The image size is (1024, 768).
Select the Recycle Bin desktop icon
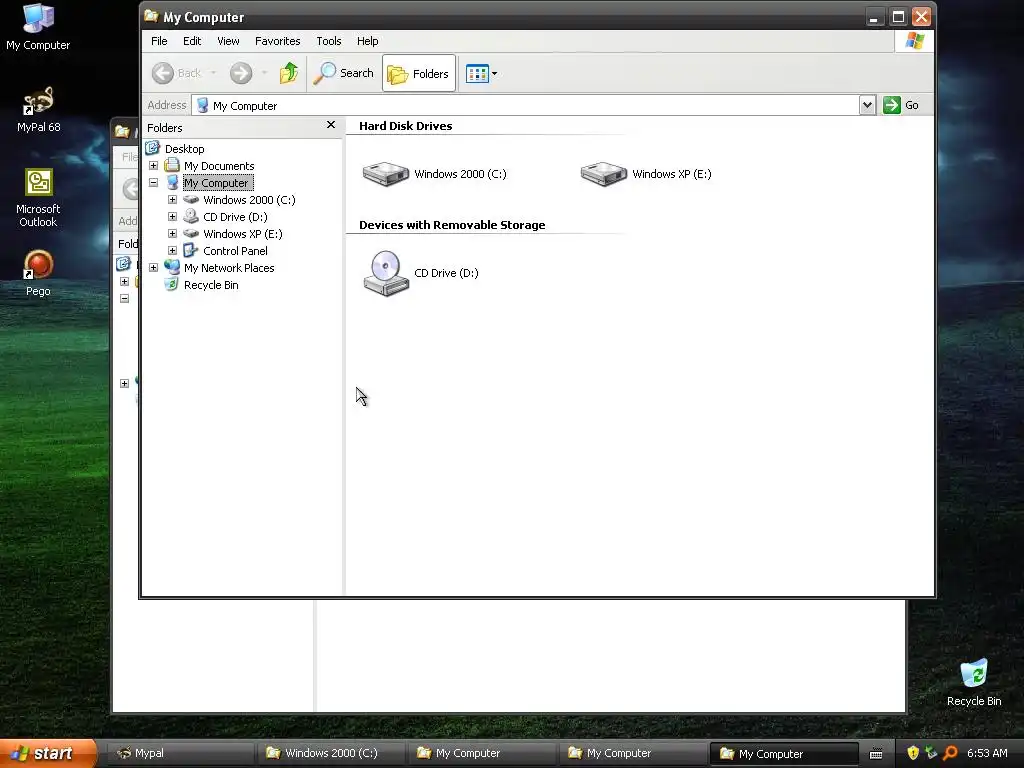974,683
